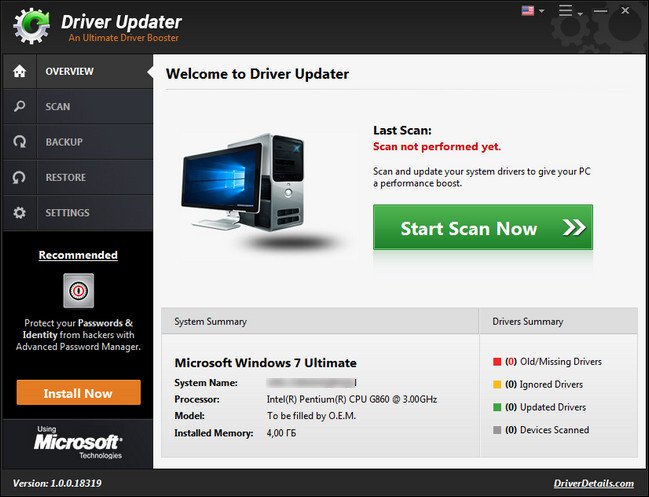Viewport: 649px width, 497px height.
Task: Click the US flag language icon
Action: tap(528, 10)
